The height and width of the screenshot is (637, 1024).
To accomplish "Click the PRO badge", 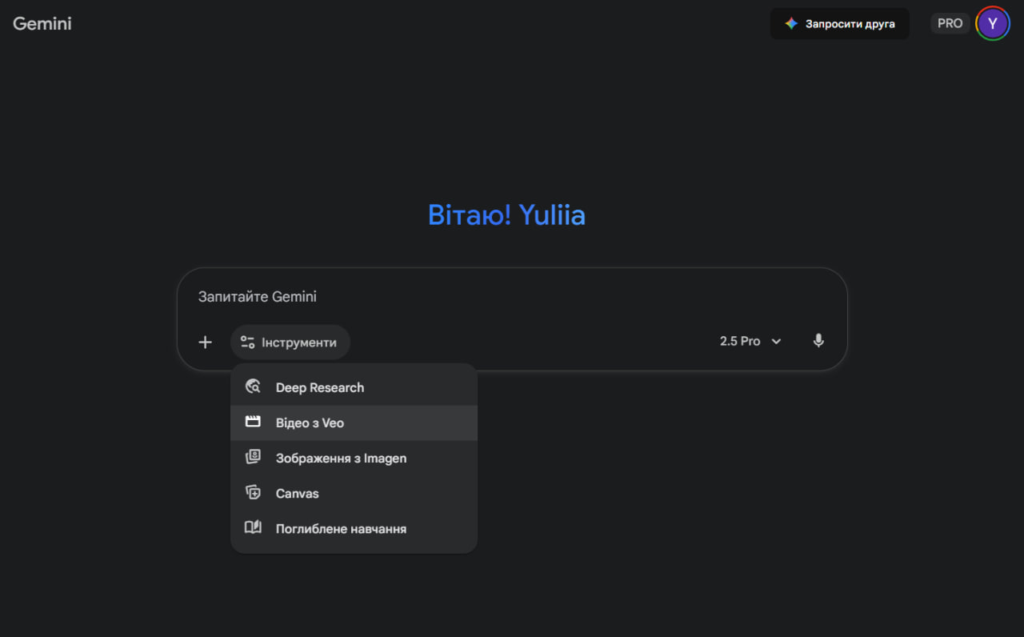I will point(949,24).
